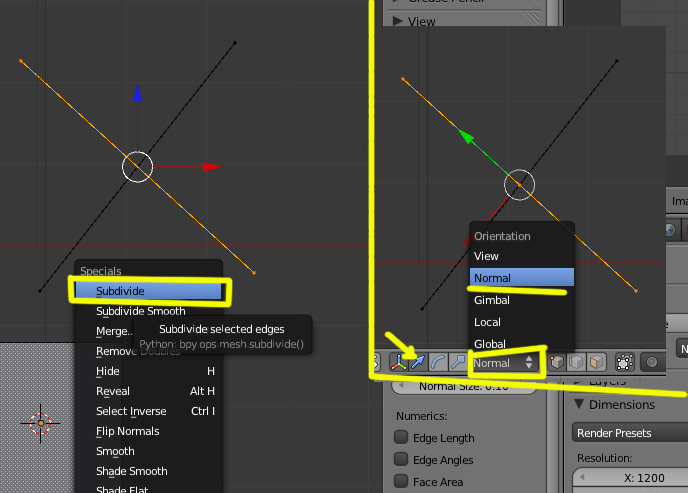Click the Numerics: label
This screenshot has width=688, height=493.
422,416
